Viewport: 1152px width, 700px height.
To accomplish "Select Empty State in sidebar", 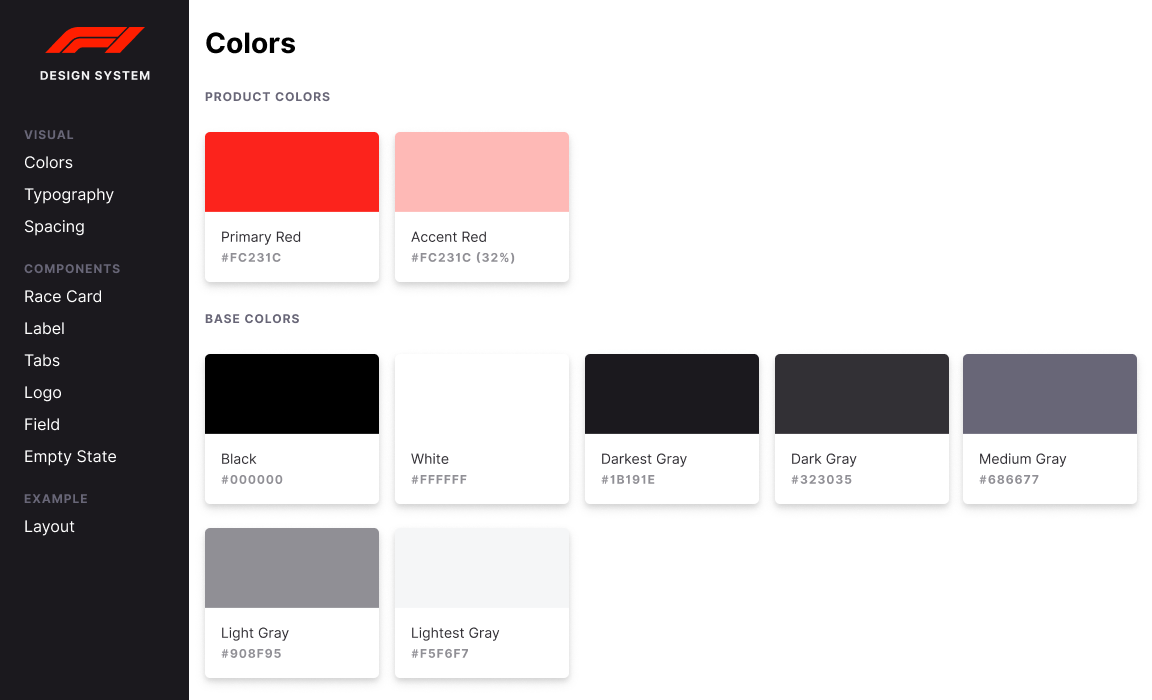I will point(71,457).
